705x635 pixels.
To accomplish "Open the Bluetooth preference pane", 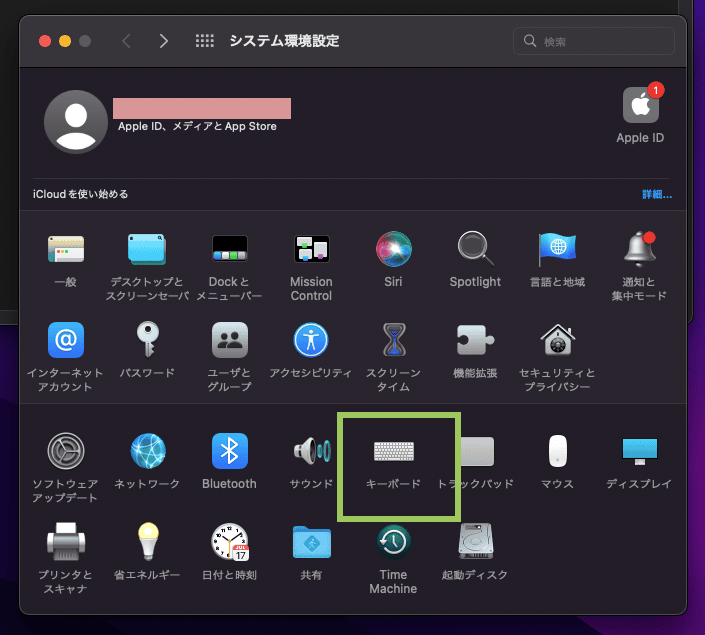I will (x=229, y=451).
